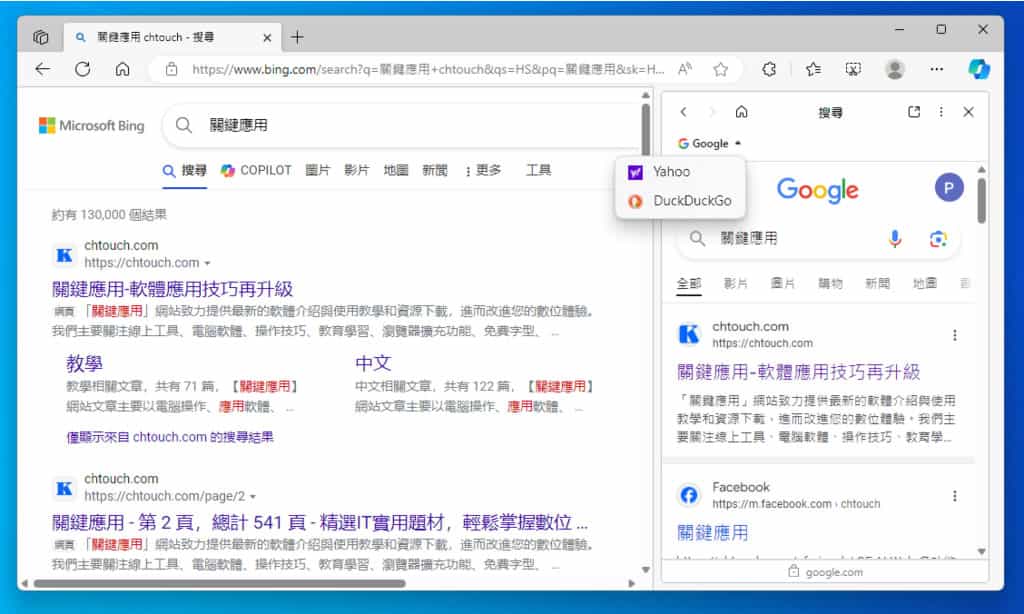This screenshot has width=1024, height=614.
Task: Switch to Google 圖片 tab
Action: 783,283
